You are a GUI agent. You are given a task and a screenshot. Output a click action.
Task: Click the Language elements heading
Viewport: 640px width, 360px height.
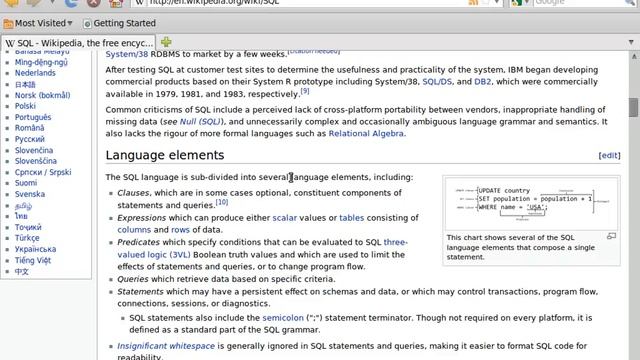tap(165, 155)
